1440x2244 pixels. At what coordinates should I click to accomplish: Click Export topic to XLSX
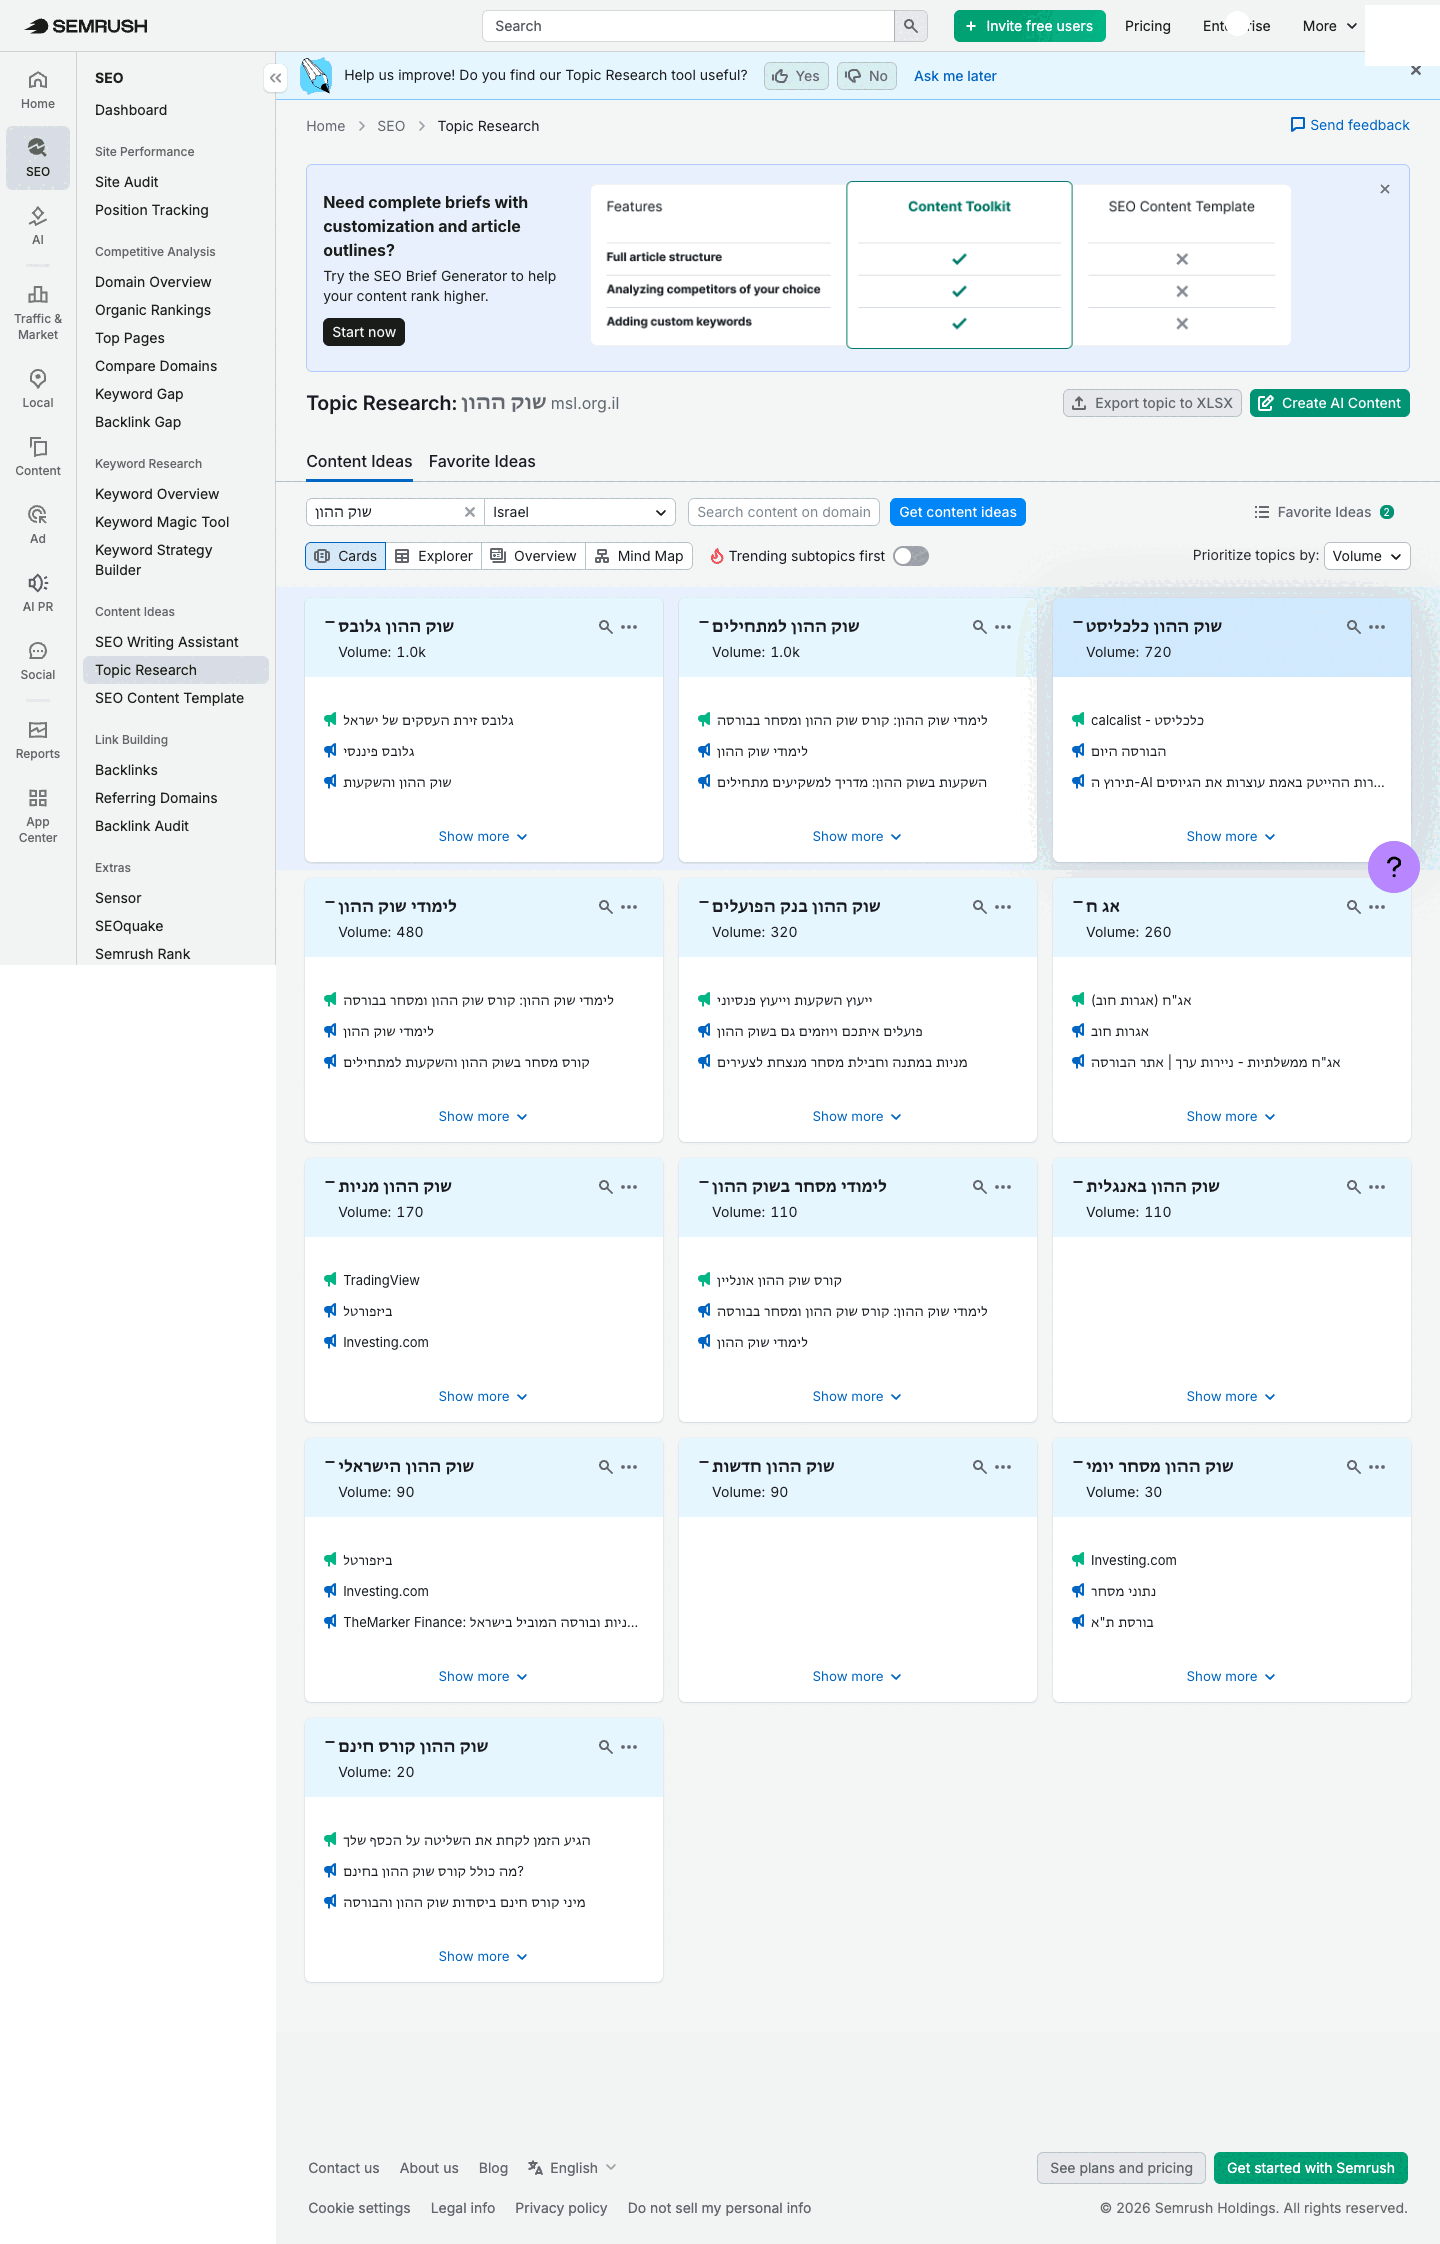tap(1152, 403)
